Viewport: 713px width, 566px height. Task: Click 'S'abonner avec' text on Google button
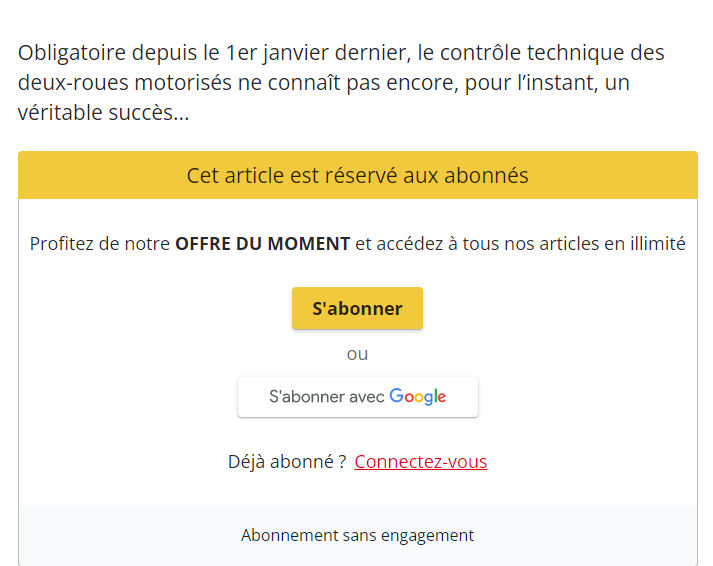coord(326,396)
